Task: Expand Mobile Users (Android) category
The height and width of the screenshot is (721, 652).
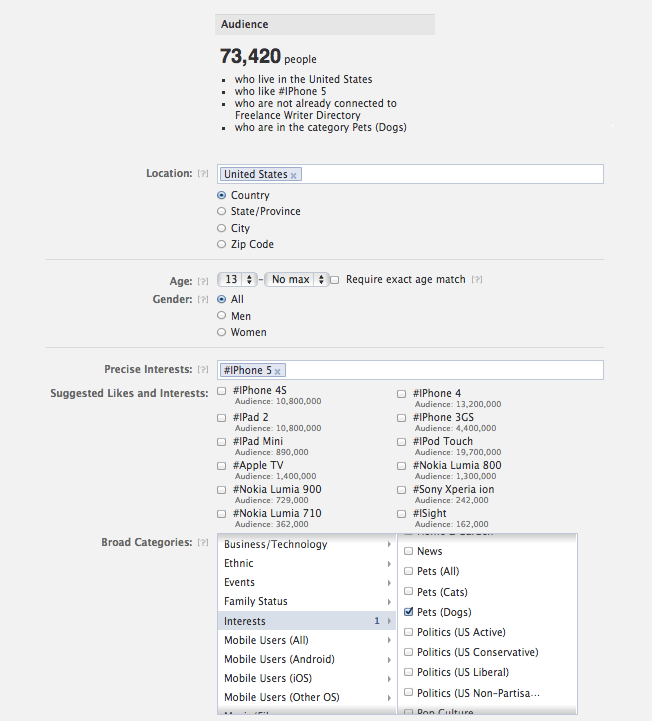Action: (x=307, y=659)
